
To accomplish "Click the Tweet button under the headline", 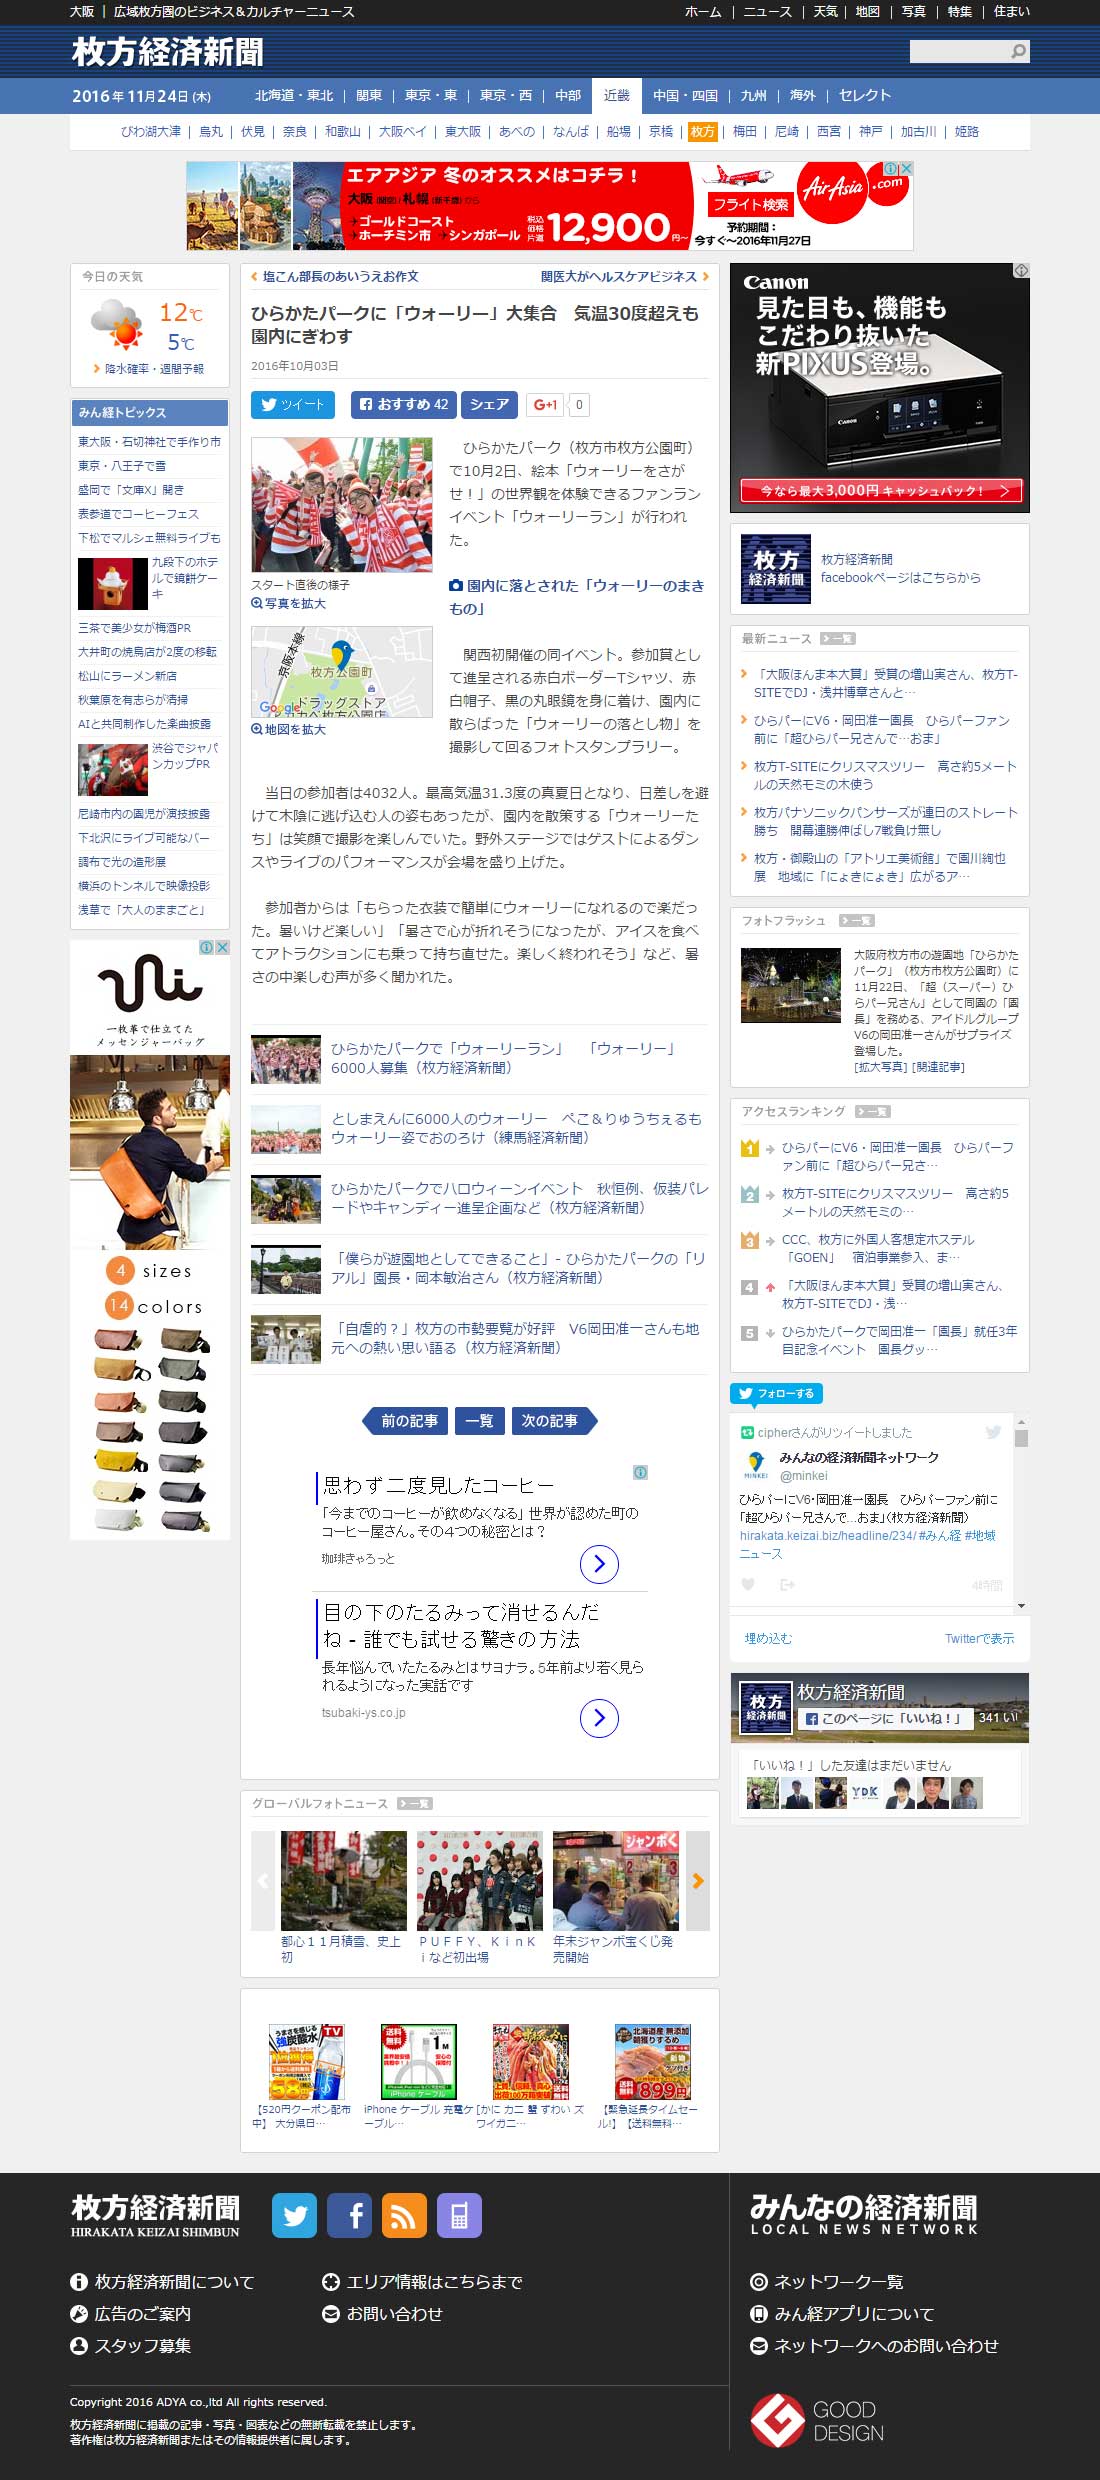I will [292, 405].
